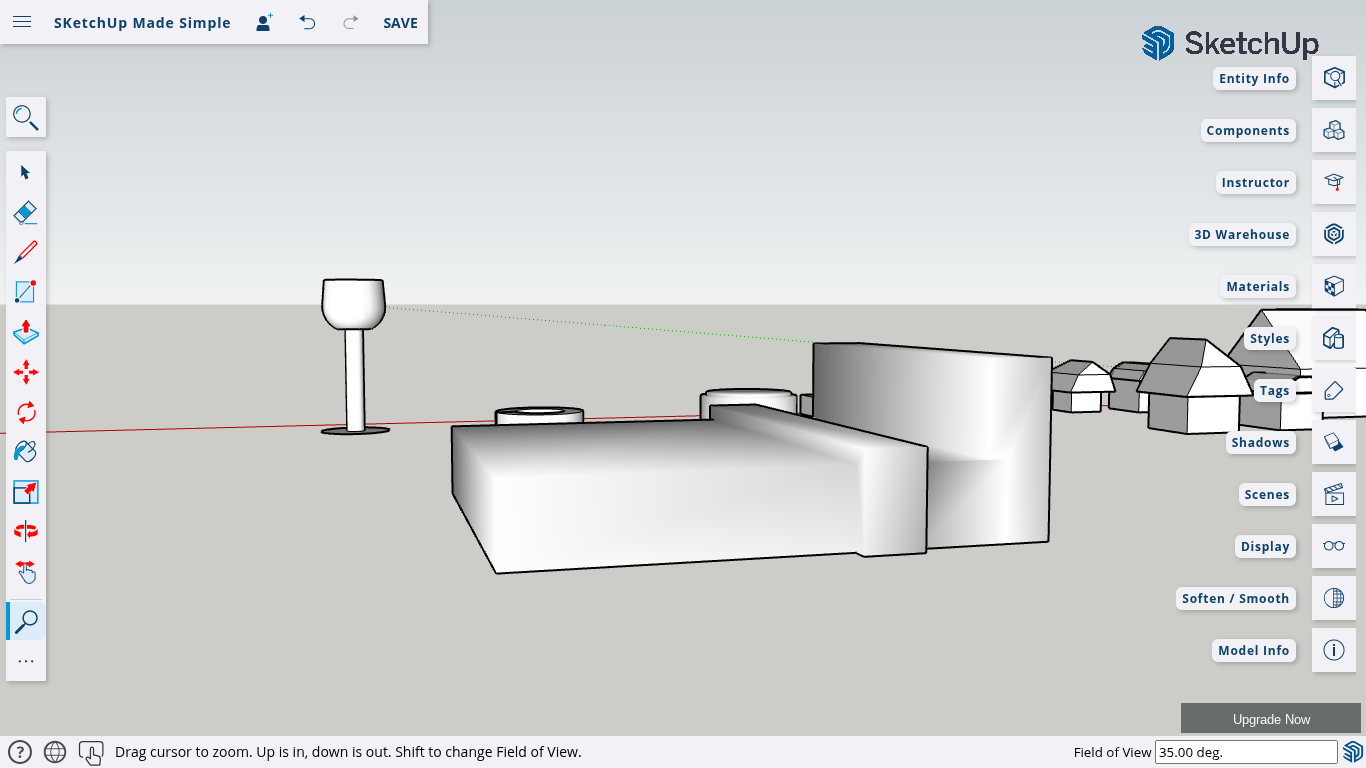
Task: Pick the Paint Bucket tool
Action: coord(26,452)
